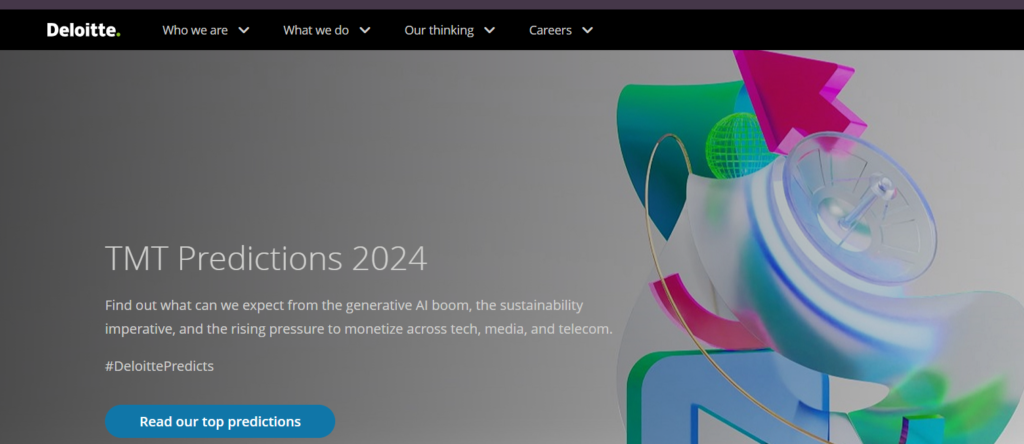Viewport: 1024px width, 444px height.
Task: Click the colorful satellite dish hero artwork
Action: [820, 248]
